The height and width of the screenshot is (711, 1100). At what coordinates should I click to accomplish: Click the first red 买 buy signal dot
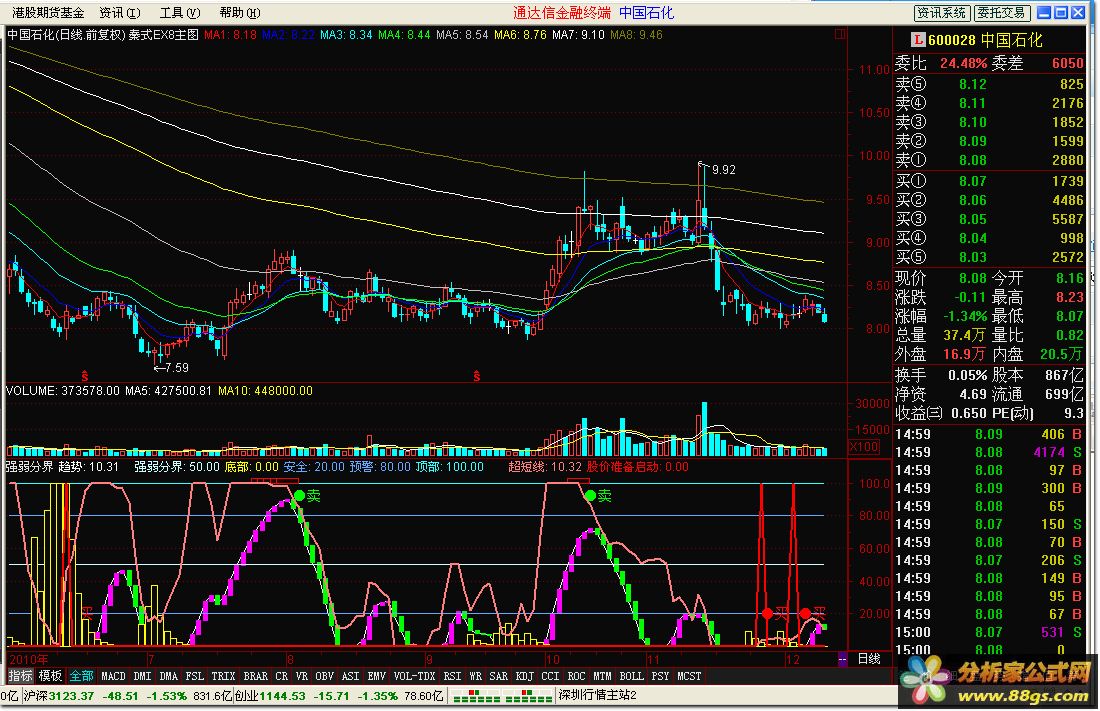[767, 613]
